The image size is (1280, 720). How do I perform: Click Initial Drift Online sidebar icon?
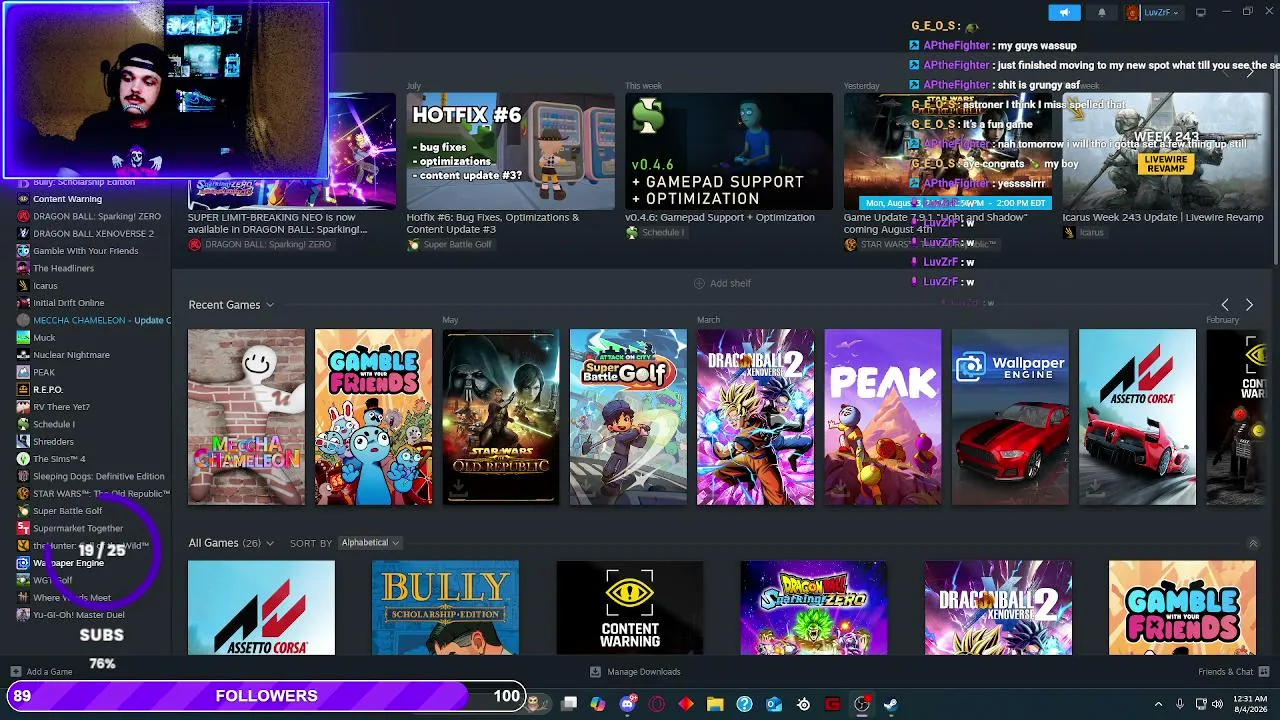[23, 303]
